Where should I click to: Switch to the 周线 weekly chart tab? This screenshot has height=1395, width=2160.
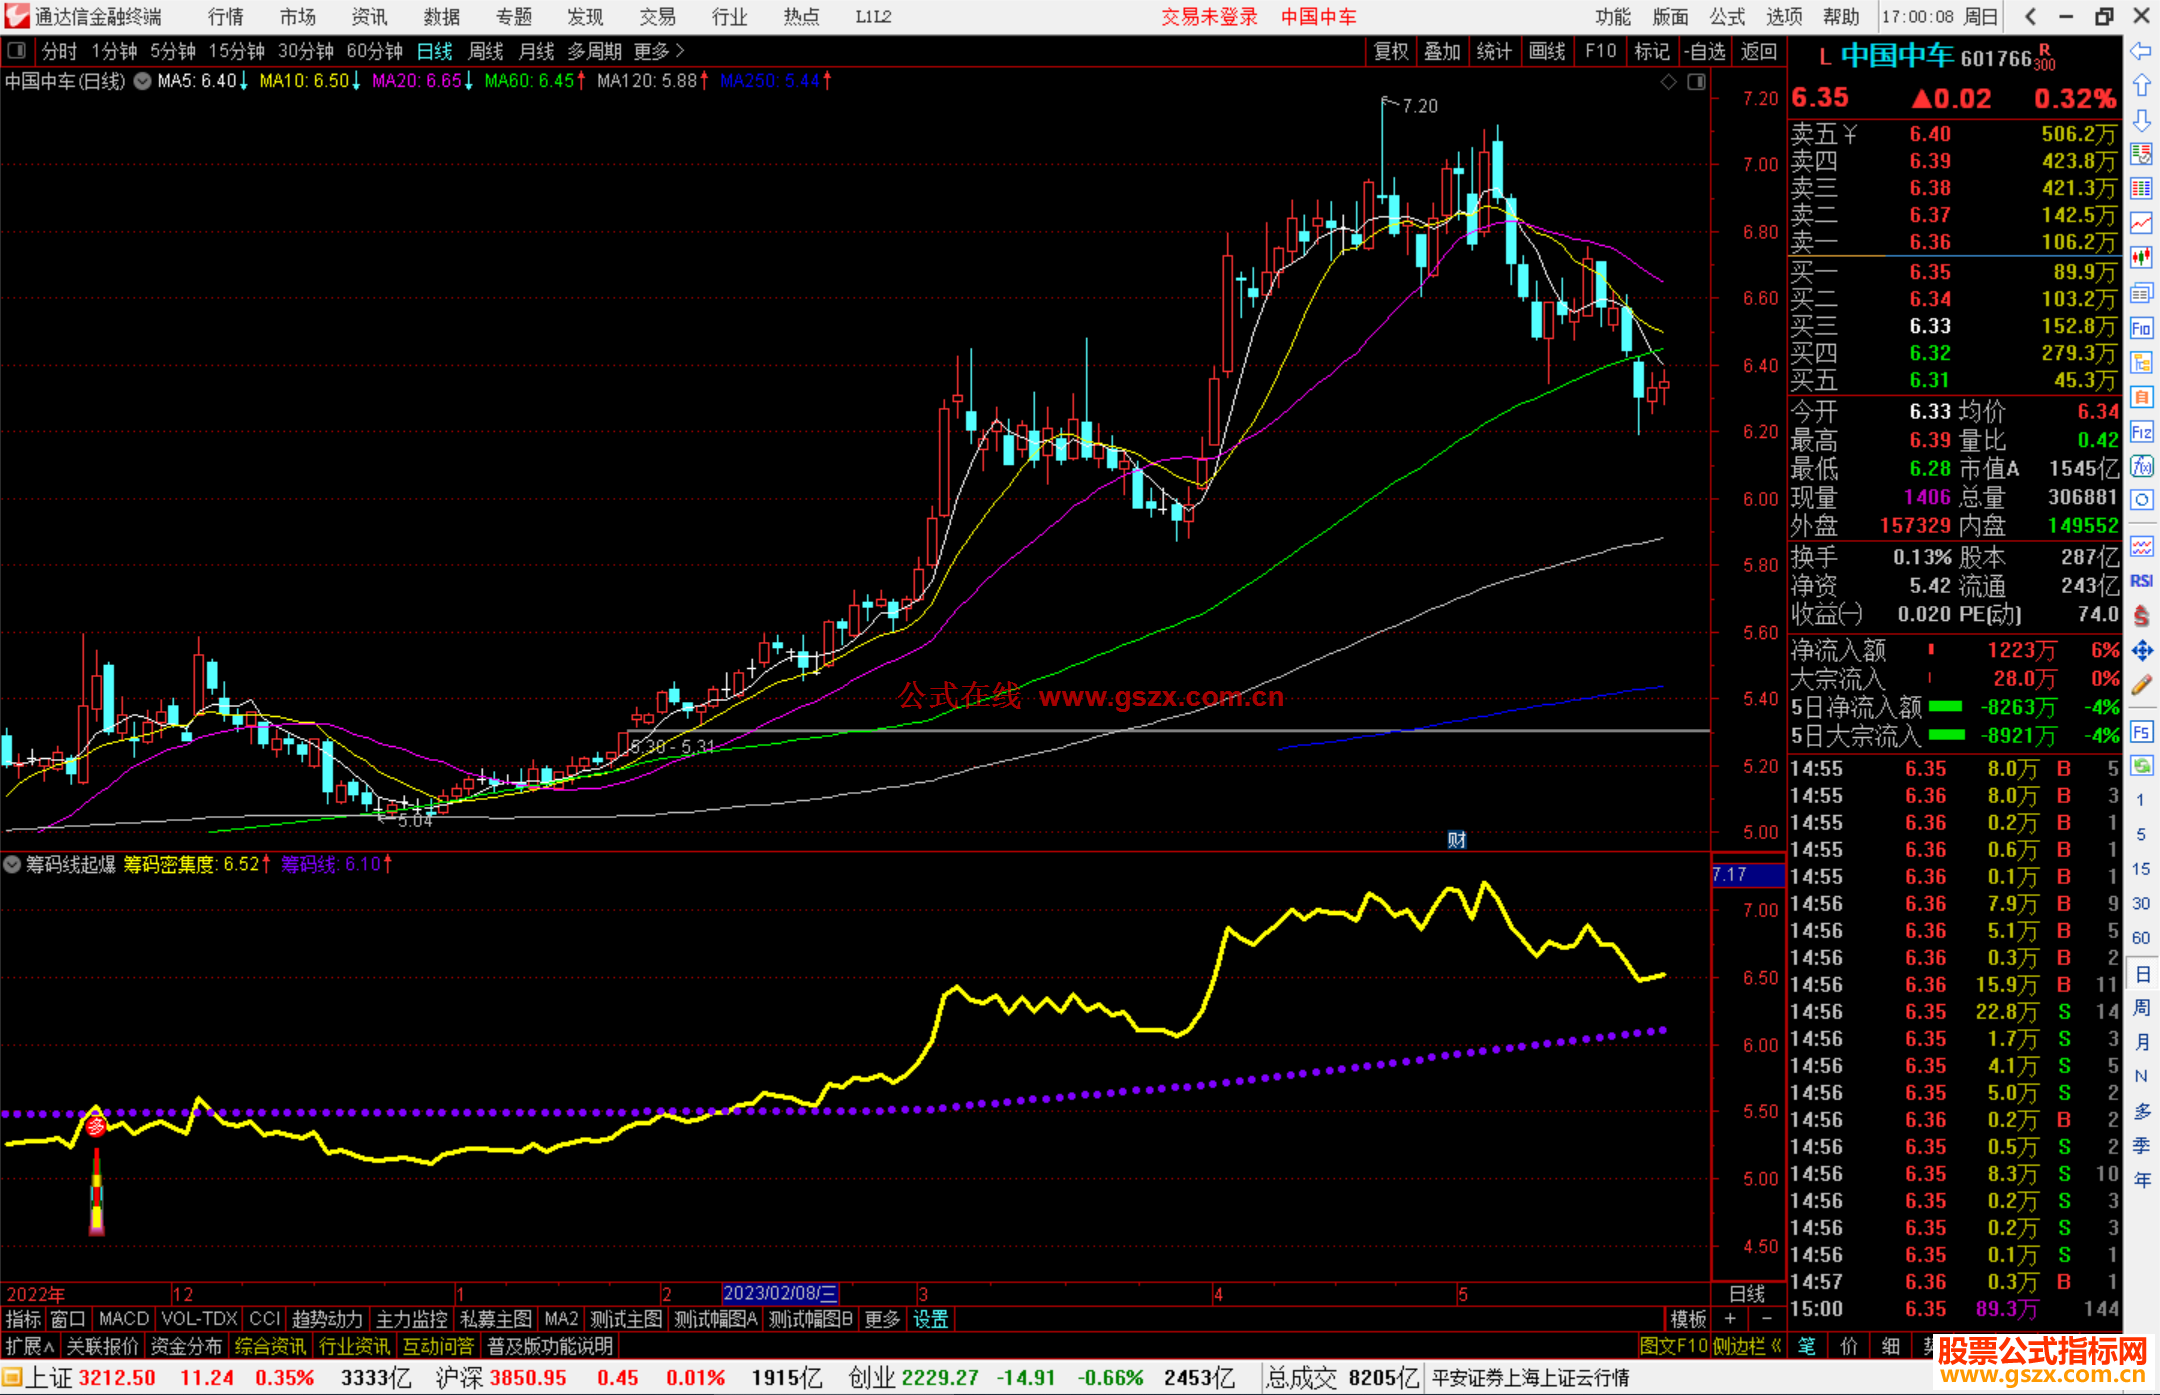coord(486,51)
